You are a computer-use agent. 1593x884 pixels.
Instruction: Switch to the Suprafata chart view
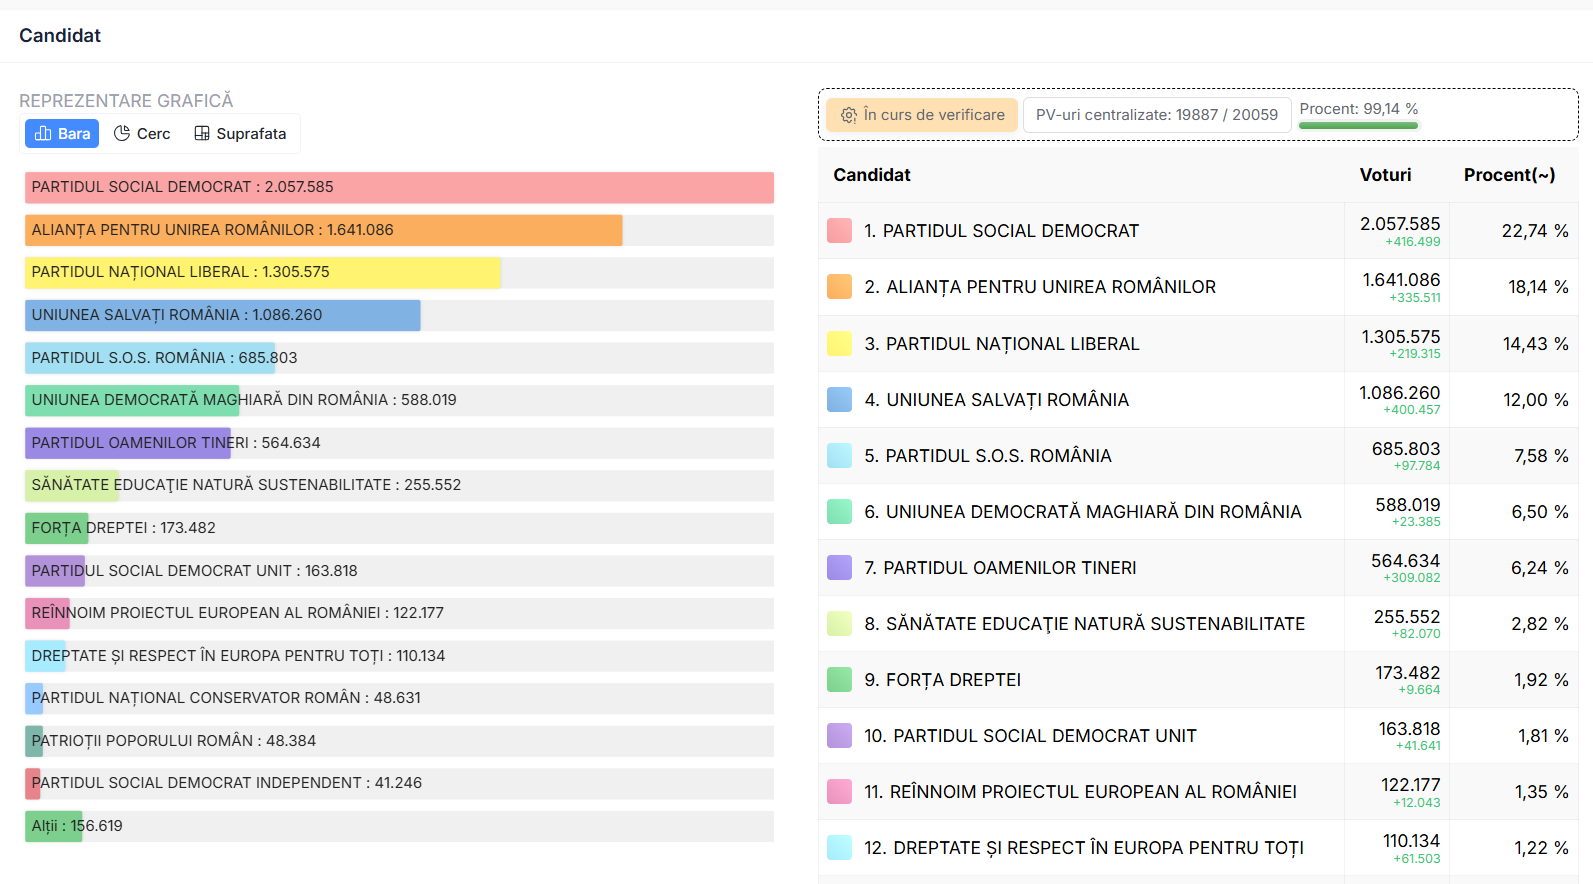pyautogui.click(x=240, y=133)
